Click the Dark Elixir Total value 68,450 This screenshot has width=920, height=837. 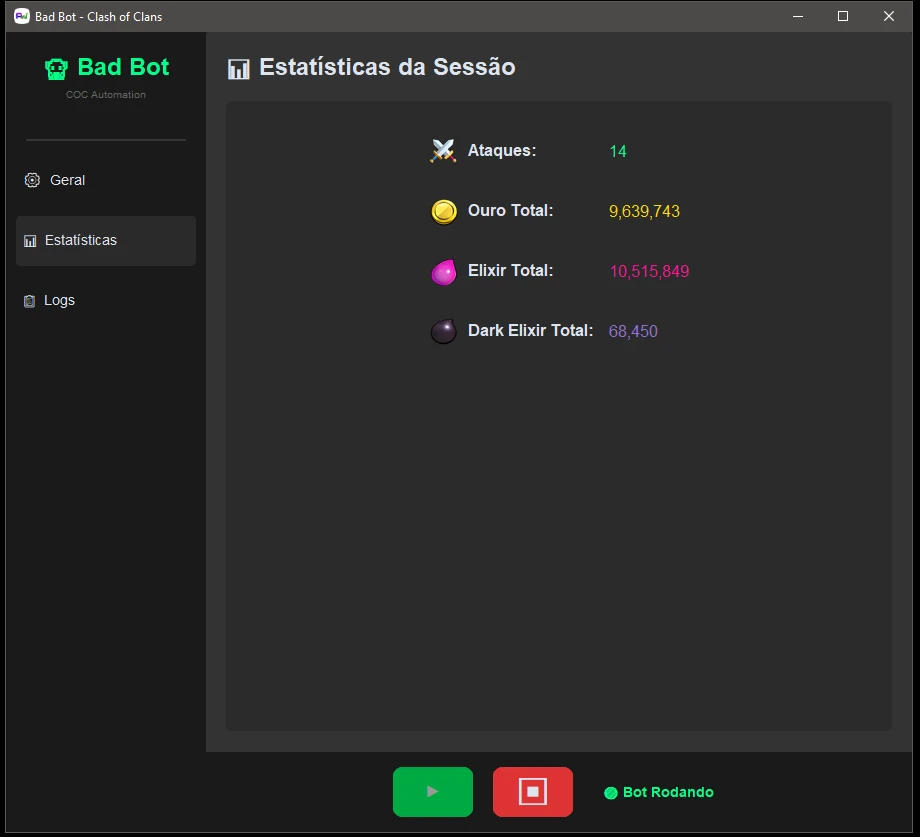[x=633, y=332]
